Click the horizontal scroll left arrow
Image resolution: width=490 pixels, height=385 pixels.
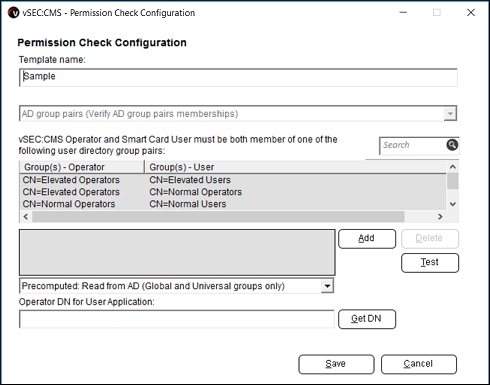coord(26,217)
